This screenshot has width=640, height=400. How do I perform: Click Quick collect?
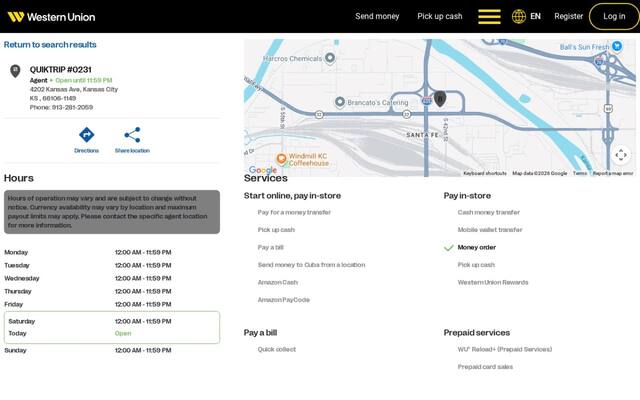(x=277, y=349)
